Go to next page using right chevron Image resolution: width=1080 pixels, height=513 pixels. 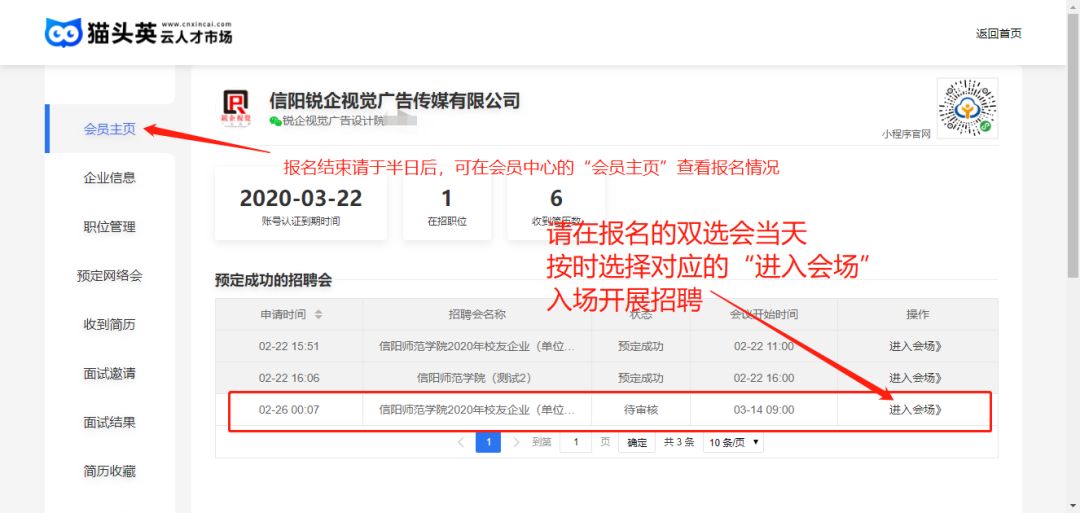(516, 442)
